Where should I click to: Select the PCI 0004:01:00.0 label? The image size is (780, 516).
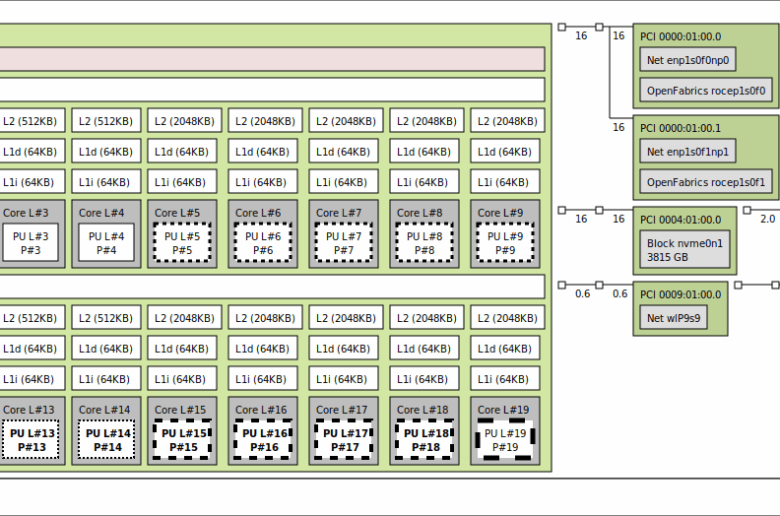click(680, 219)
